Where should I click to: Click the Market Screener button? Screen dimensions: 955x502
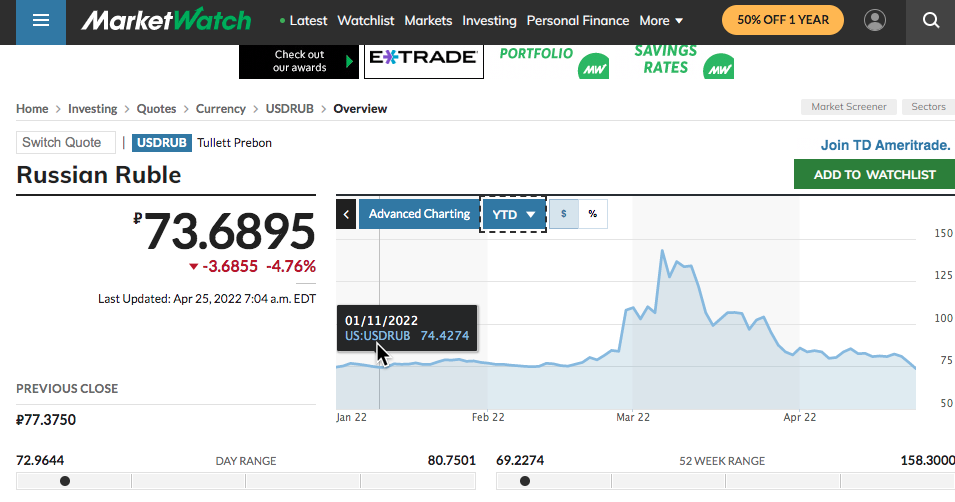pyautogui.click(x=848, y=107)
